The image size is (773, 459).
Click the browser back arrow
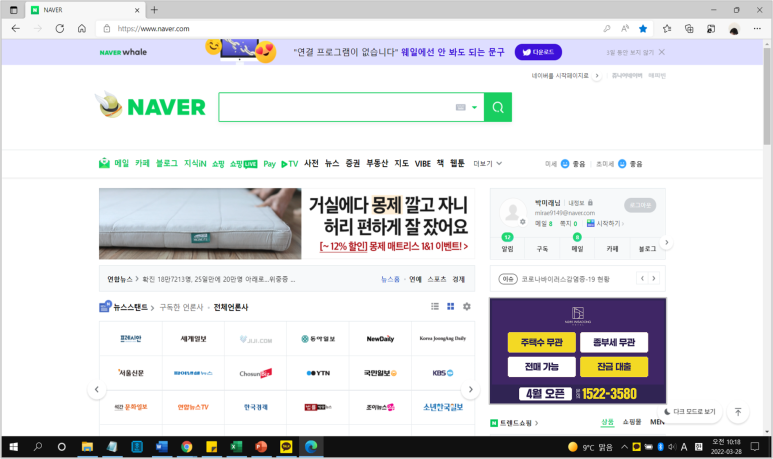(x=16, y=29)
